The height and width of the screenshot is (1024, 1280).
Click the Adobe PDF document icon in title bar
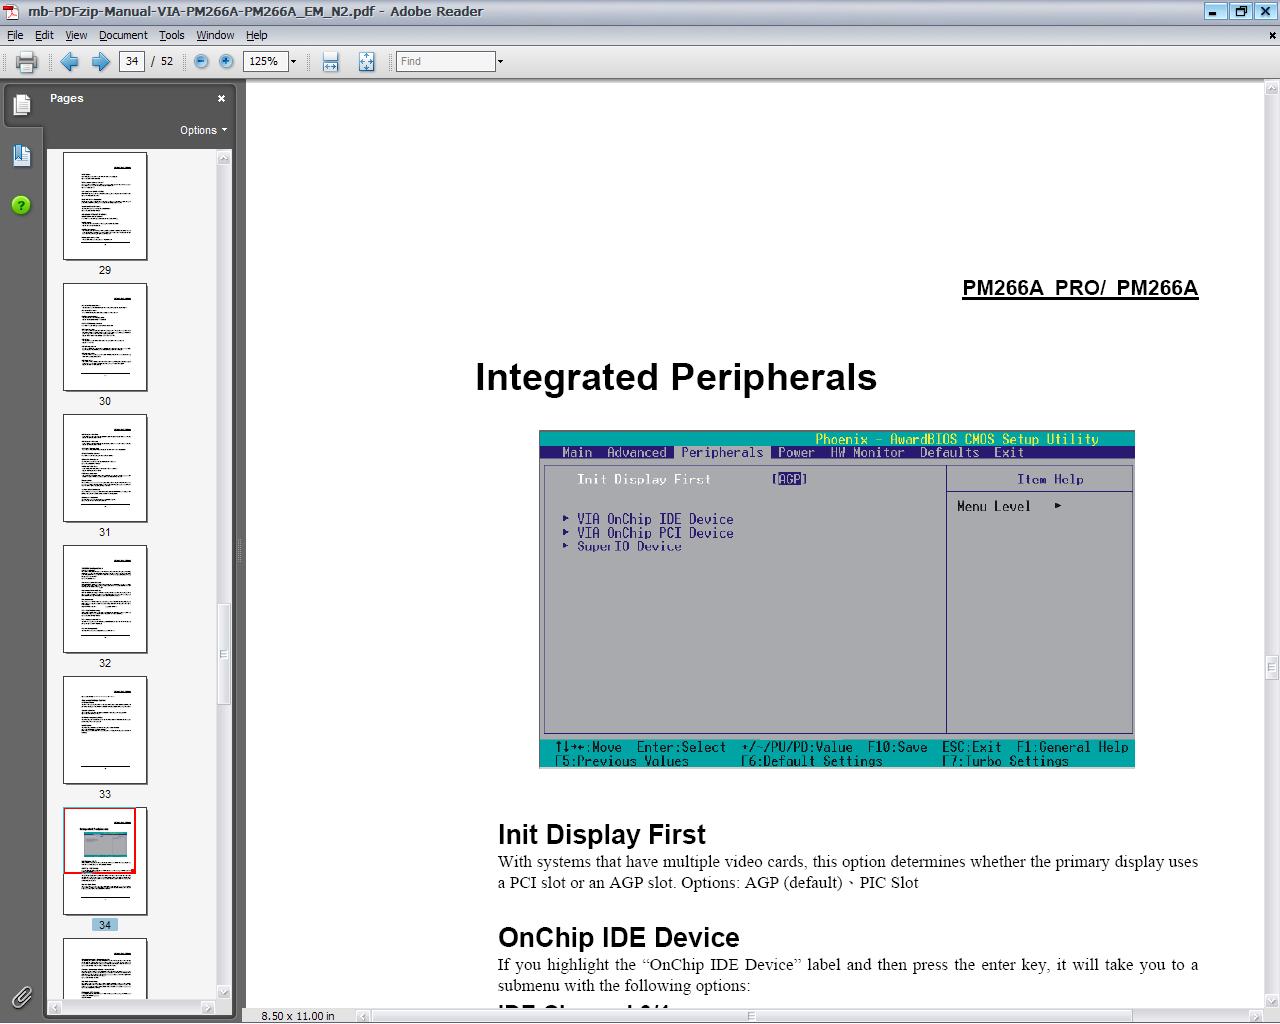(11, 11)
